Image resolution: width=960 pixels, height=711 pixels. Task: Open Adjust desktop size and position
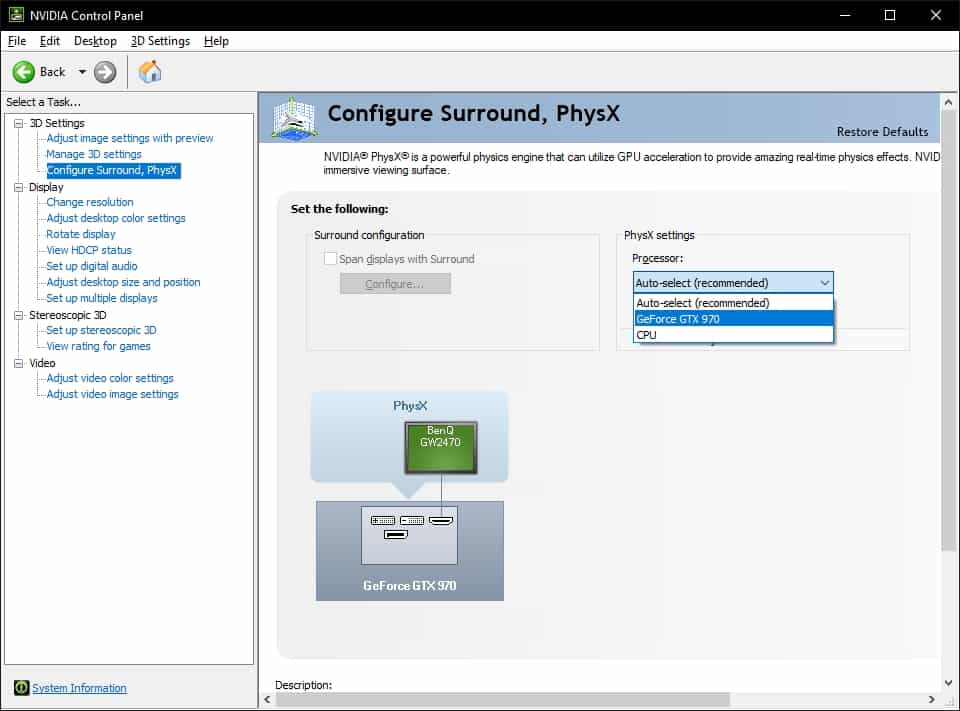(123, 282)
